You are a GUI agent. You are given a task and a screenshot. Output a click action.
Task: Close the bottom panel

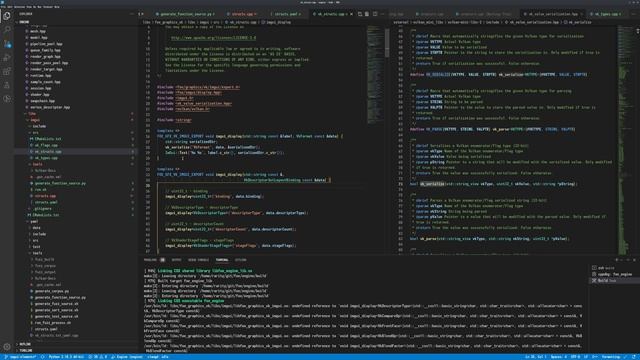[x=634, y=260]
